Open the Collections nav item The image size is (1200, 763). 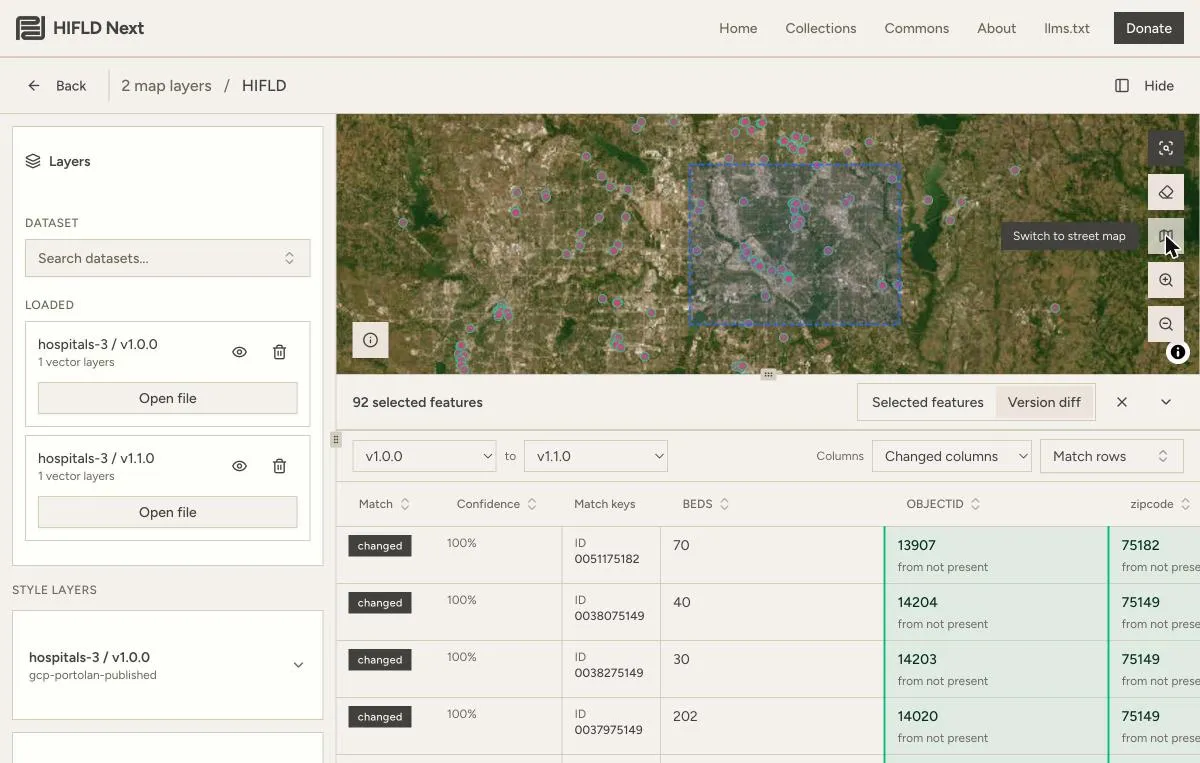[821, 28]
